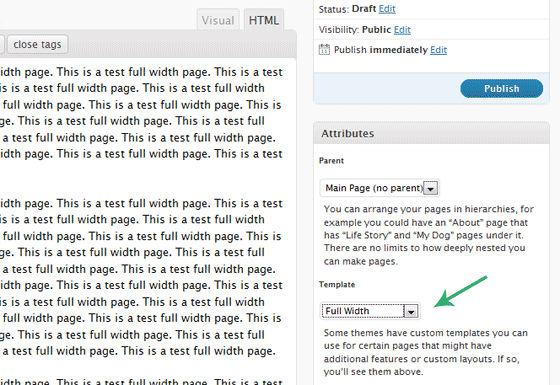Edit the Public visibility setting
Image resolution: width=560 pixels, height=385 pixels.
(x=402, y=30)
